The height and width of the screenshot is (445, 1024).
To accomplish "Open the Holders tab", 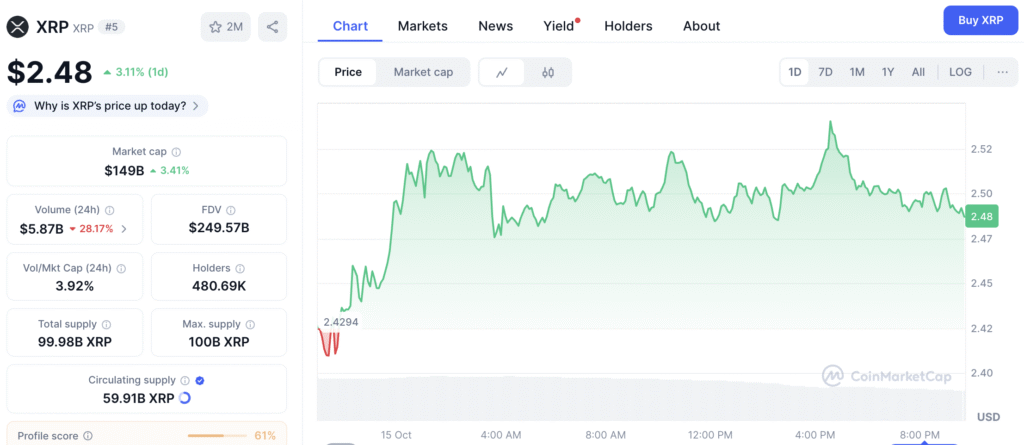I will click(x=628, y=26).
